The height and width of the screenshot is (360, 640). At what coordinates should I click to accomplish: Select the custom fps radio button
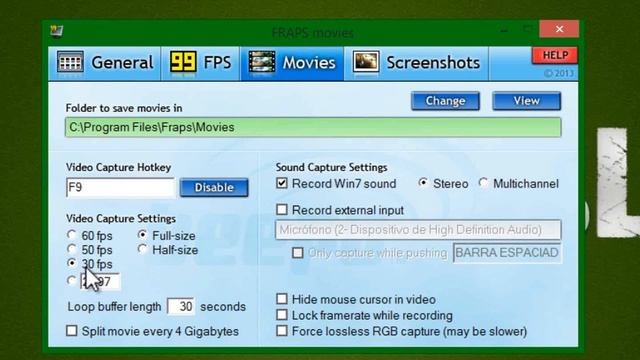72,280
